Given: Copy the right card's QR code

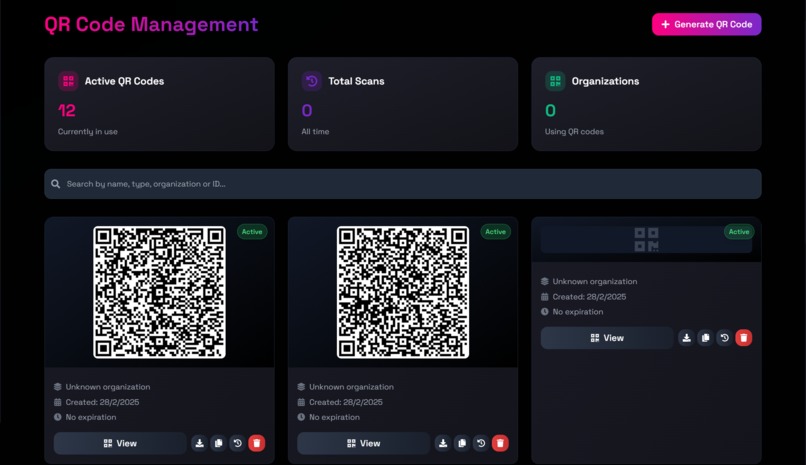Looking at the screenshot, I should pos(705,338).
